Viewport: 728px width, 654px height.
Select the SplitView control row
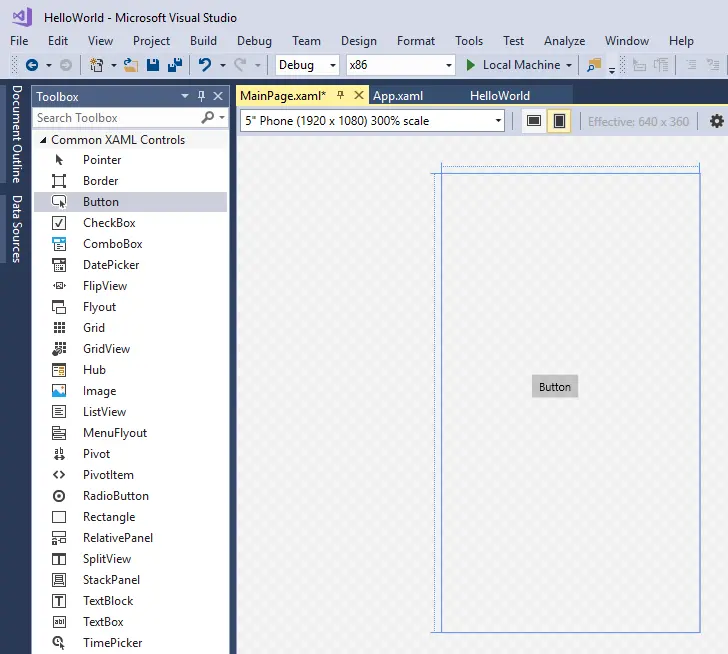click(130, 559)
